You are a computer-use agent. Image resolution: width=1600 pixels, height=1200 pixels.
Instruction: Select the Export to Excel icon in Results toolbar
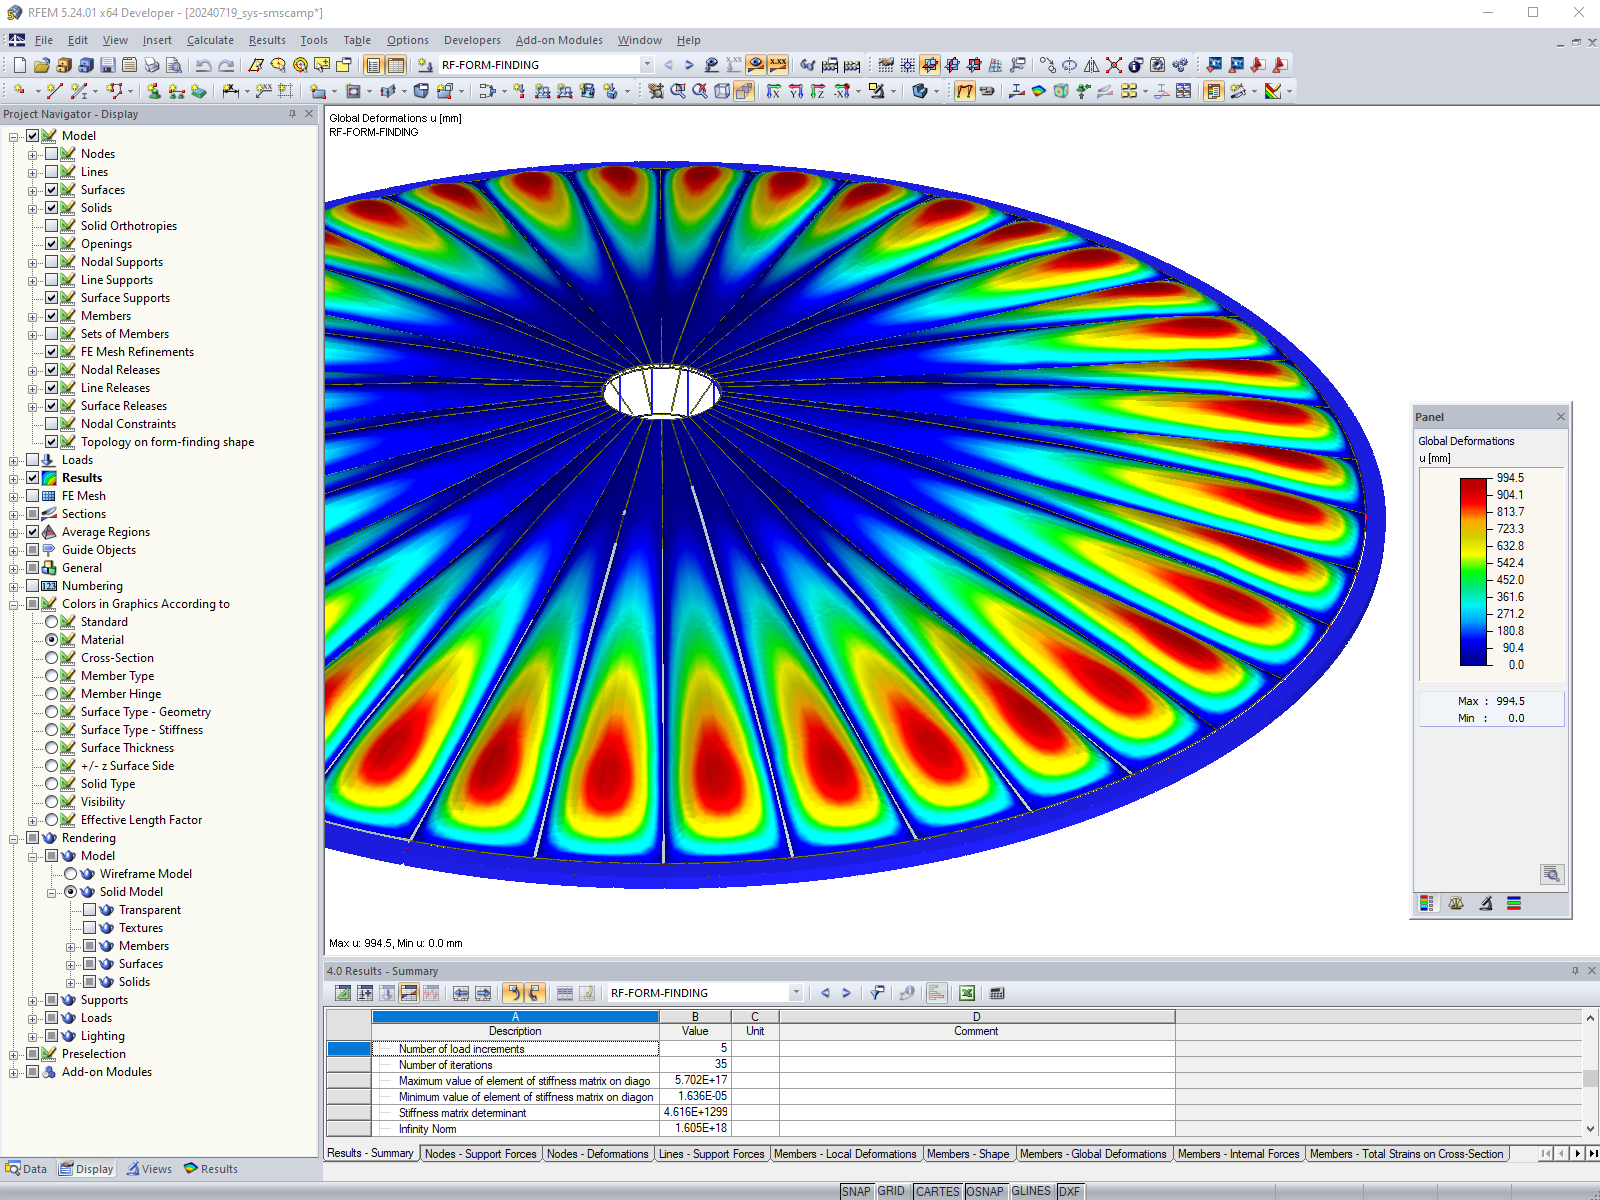(966, 992)
